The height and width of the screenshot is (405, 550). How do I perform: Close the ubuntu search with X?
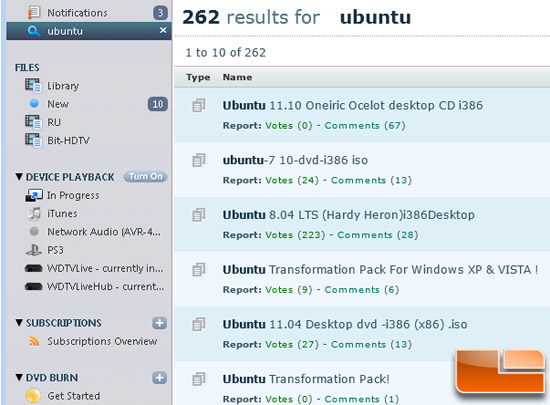(x=163, y=31)
